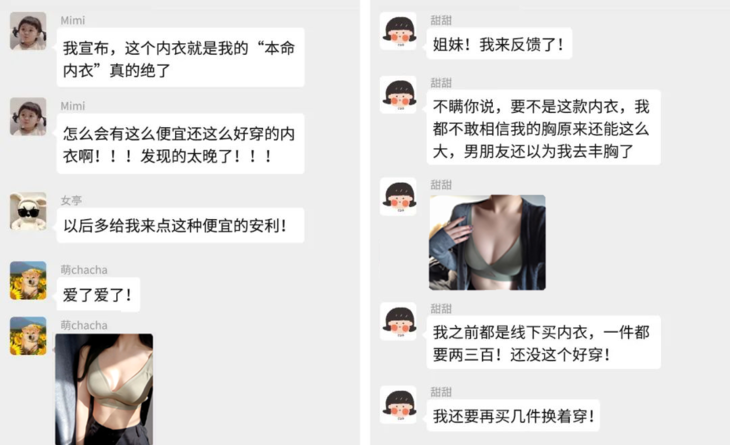Click 萌chacha's avatar next to the photo message
Image resolution: width=730 pixels, height=445 pixels.
pyautogui.click(x=28, y=336)
